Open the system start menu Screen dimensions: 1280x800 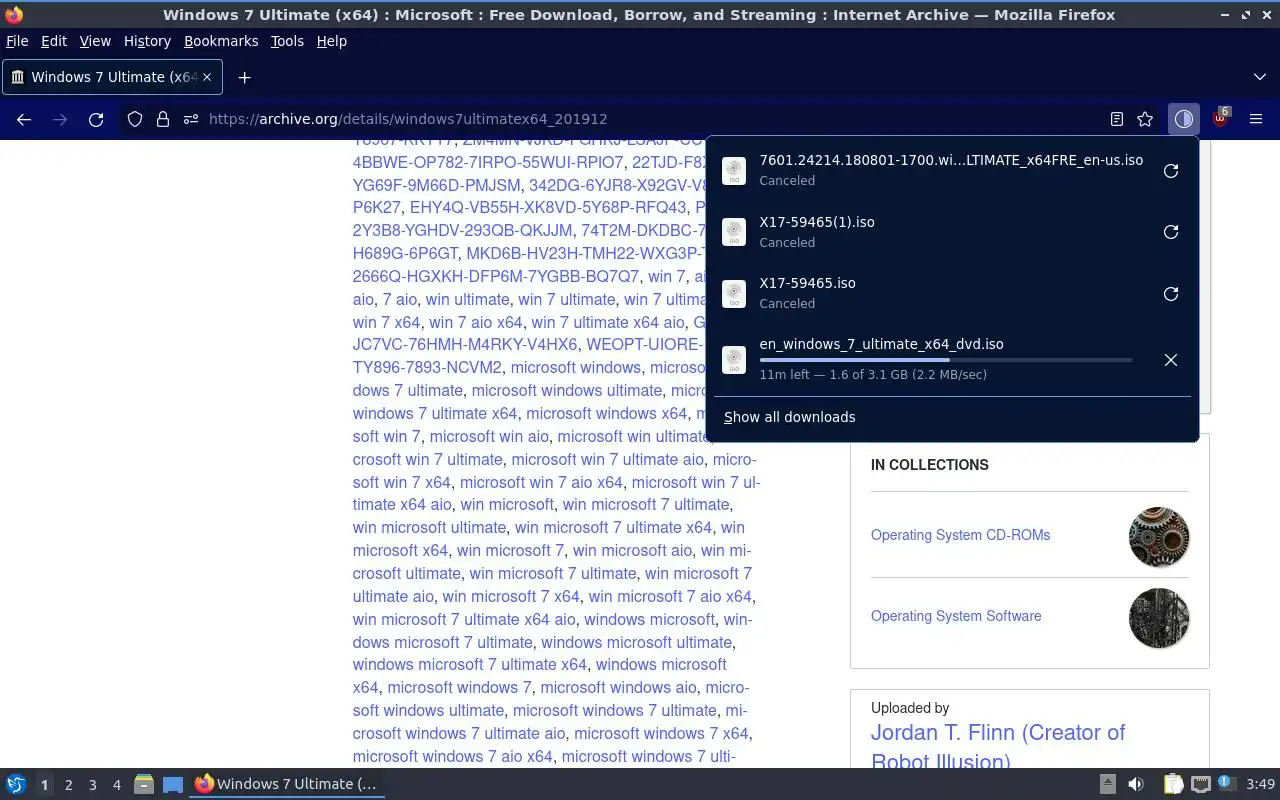pyautogui.click(x=15, y=784)
